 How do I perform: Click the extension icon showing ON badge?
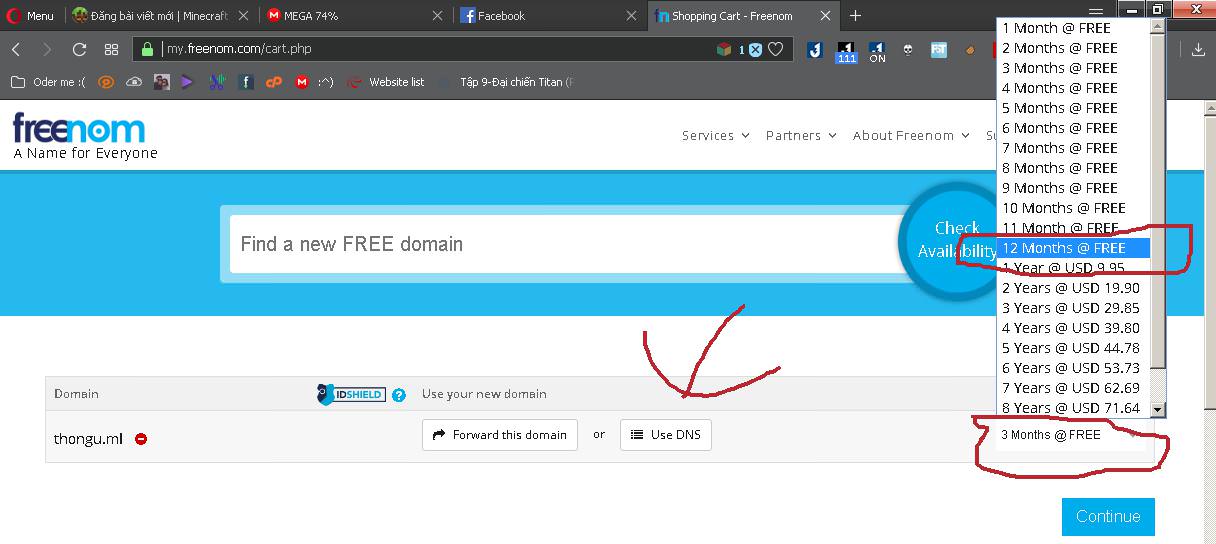click(x=877, y=51)
